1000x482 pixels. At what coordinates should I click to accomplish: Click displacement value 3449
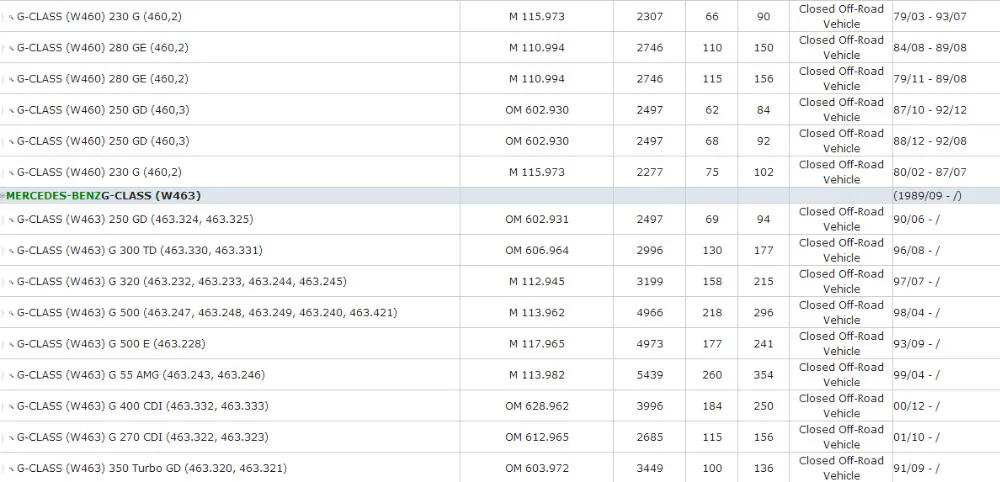click(x=650, y=469)
